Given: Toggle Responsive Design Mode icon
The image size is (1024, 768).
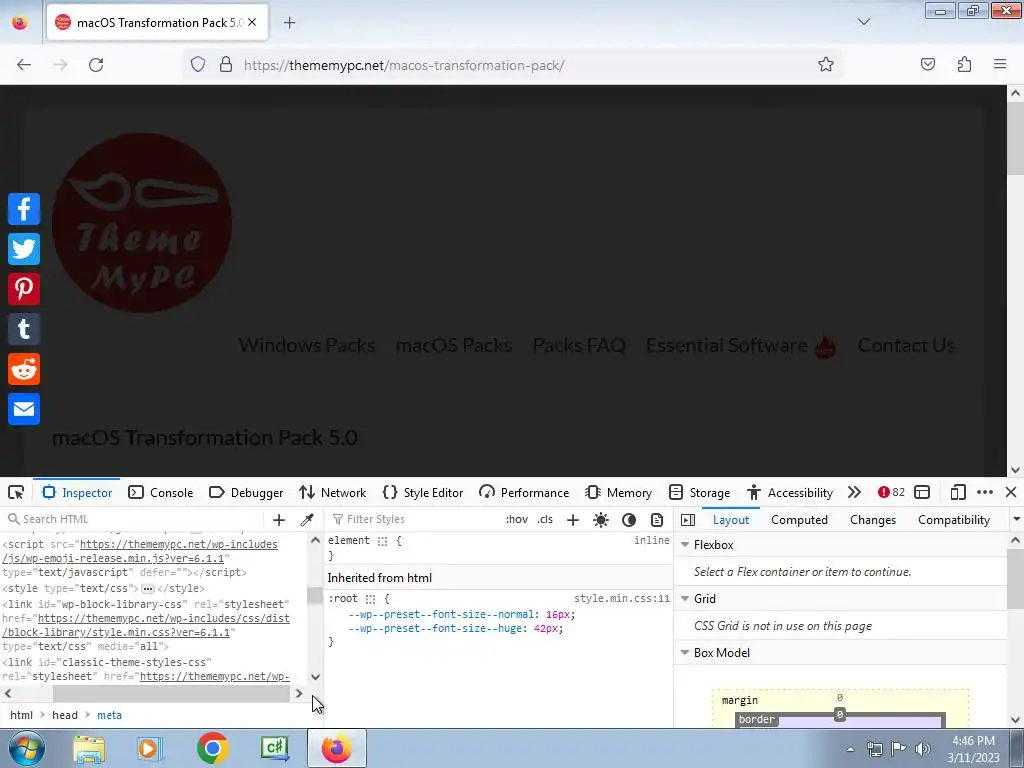Looking at the screenshot, I should click(x=958, y=492).
